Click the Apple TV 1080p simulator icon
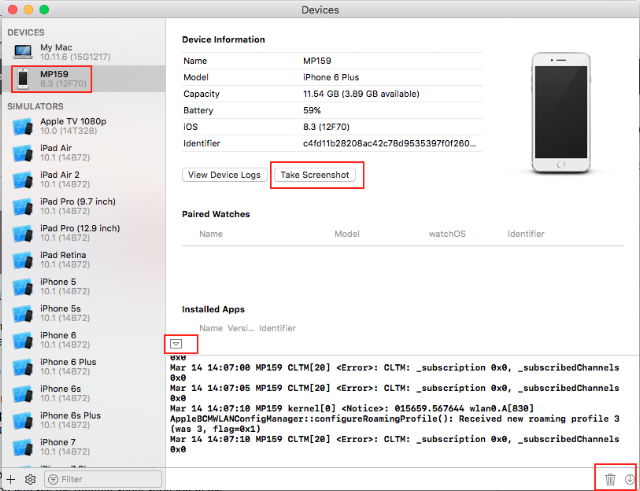Viewport: 640px width, 491px height. [x=23, y=127]
